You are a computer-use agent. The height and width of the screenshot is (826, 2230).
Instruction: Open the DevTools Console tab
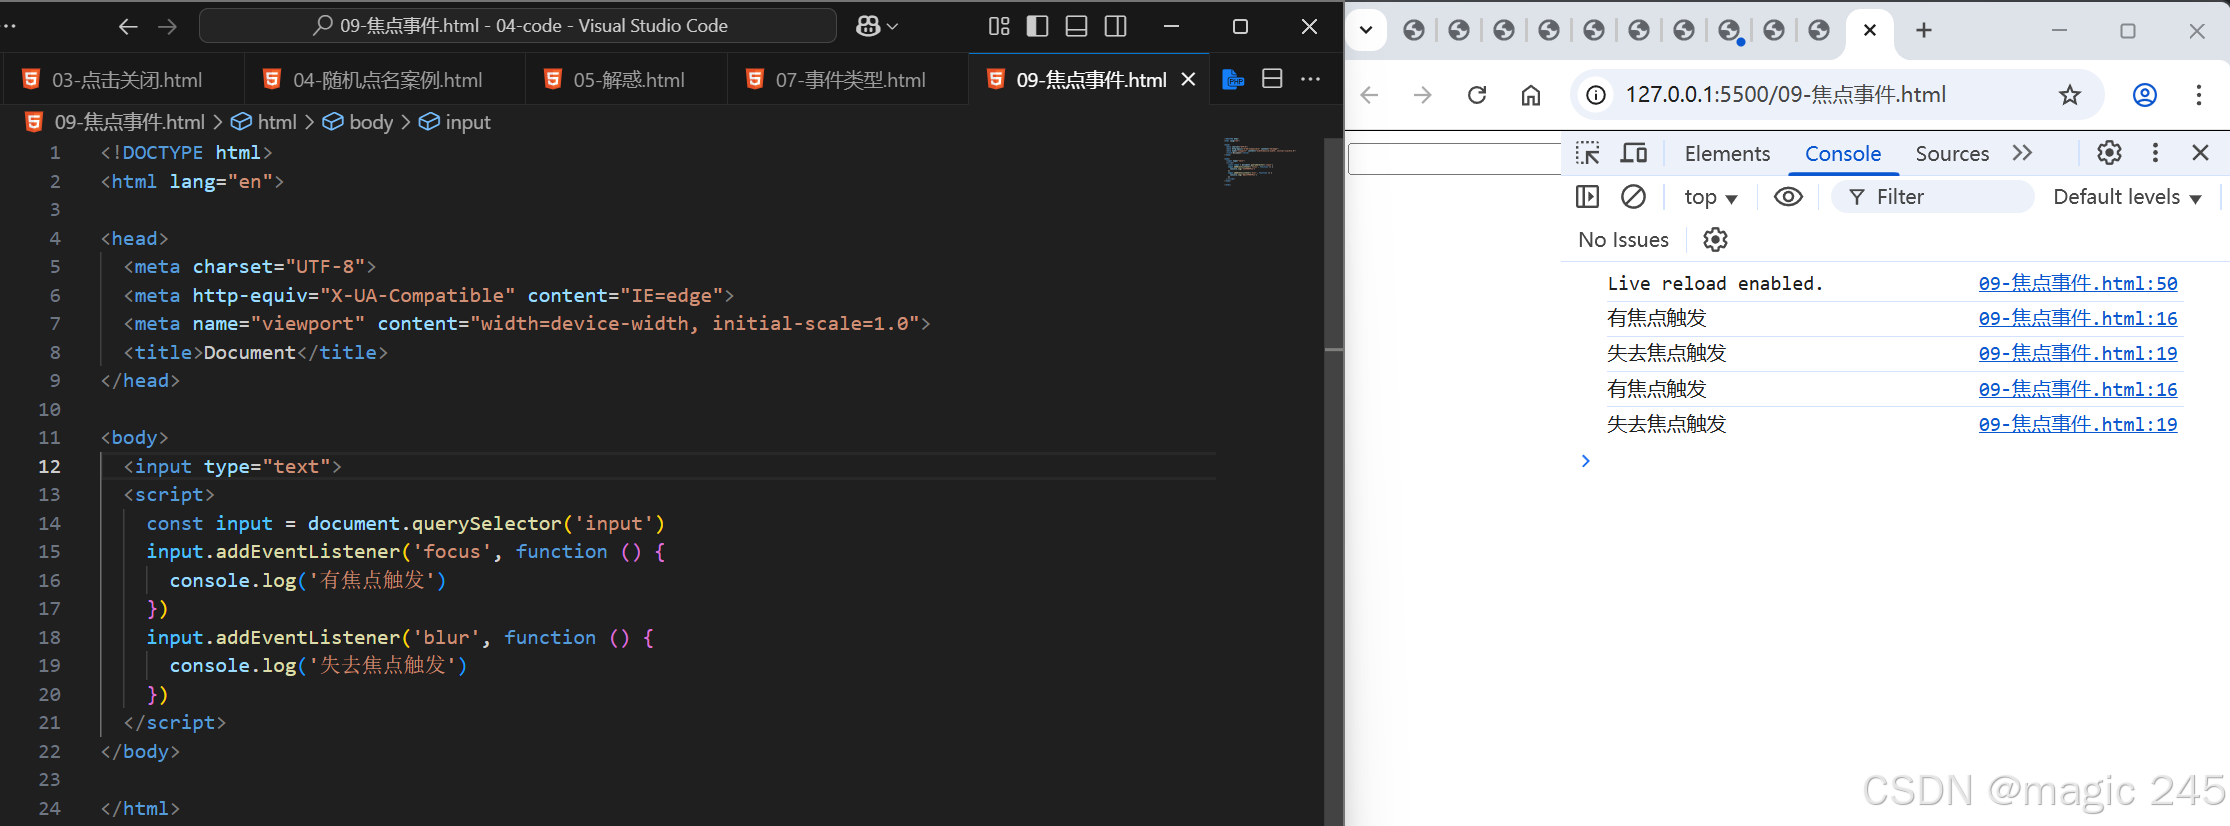coord(1843,153)
